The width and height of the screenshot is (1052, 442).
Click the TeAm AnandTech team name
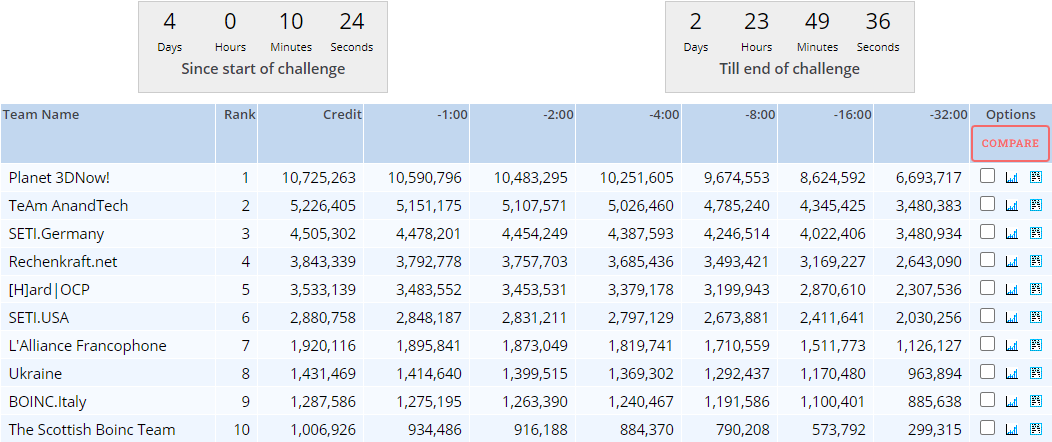point(68,206)
